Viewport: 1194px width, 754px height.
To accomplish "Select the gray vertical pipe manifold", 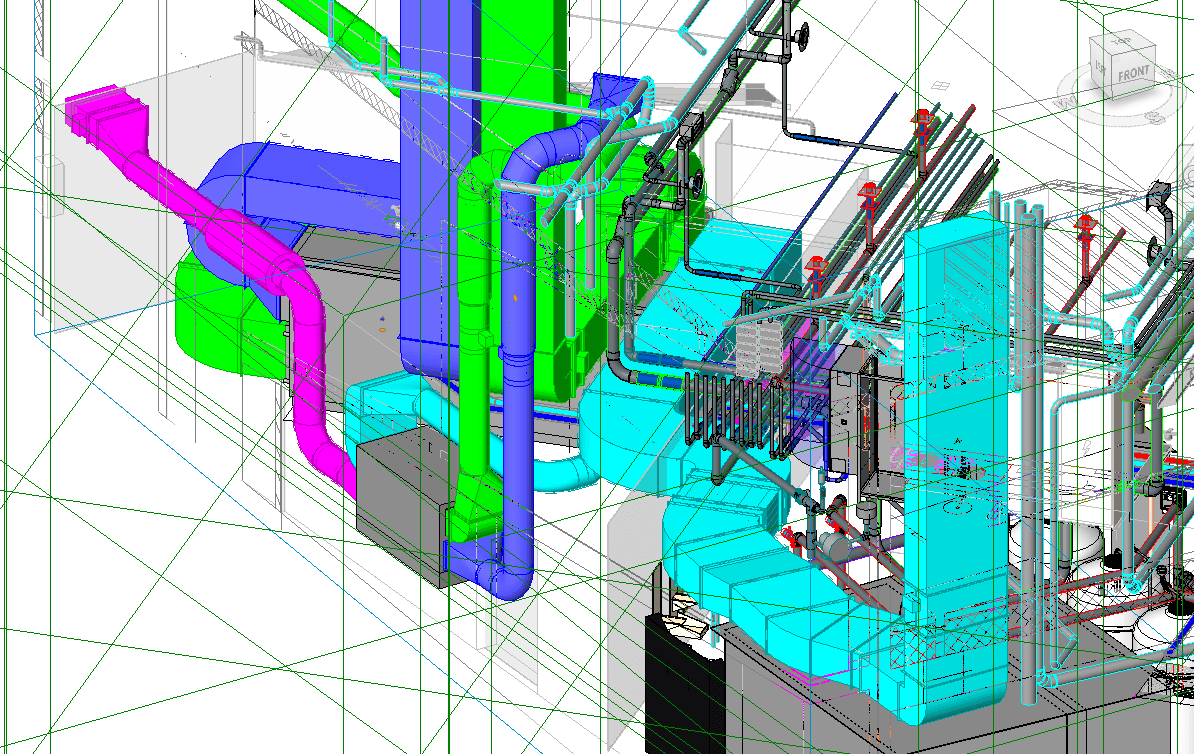I will pyautogui.click(x=735, y=410).
